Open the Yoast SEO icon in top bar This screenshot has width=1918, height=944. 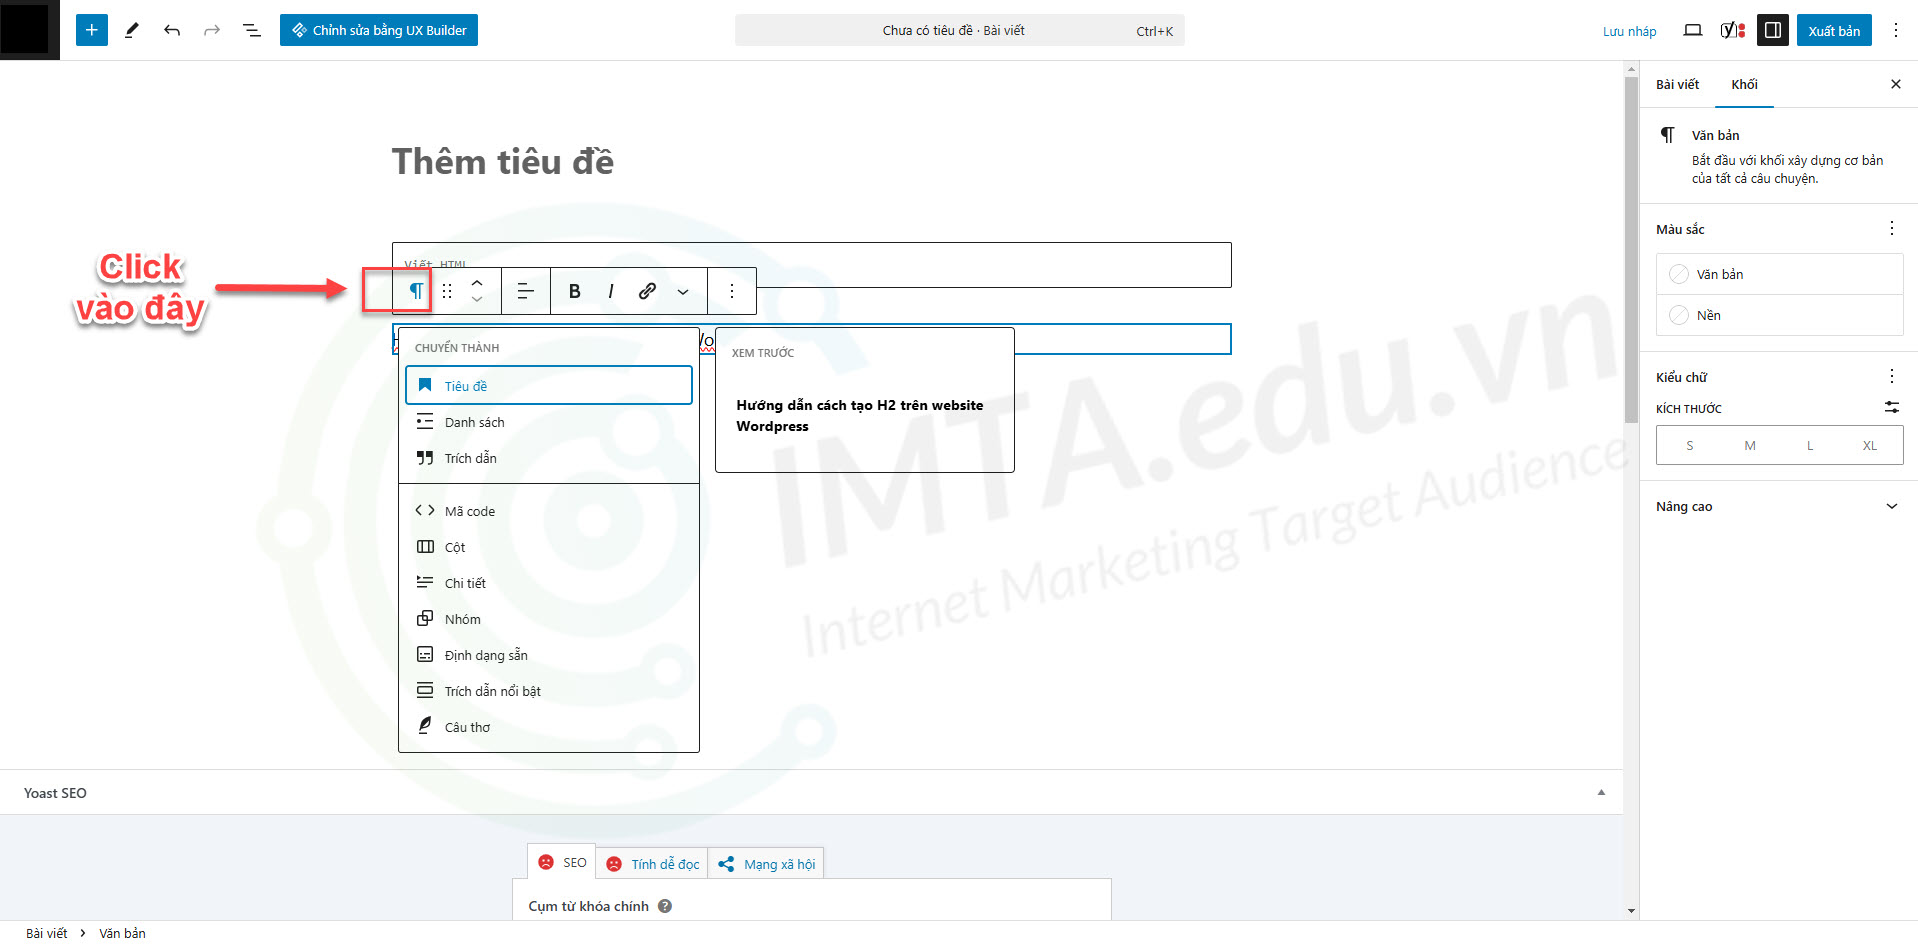click(1733, 30)
